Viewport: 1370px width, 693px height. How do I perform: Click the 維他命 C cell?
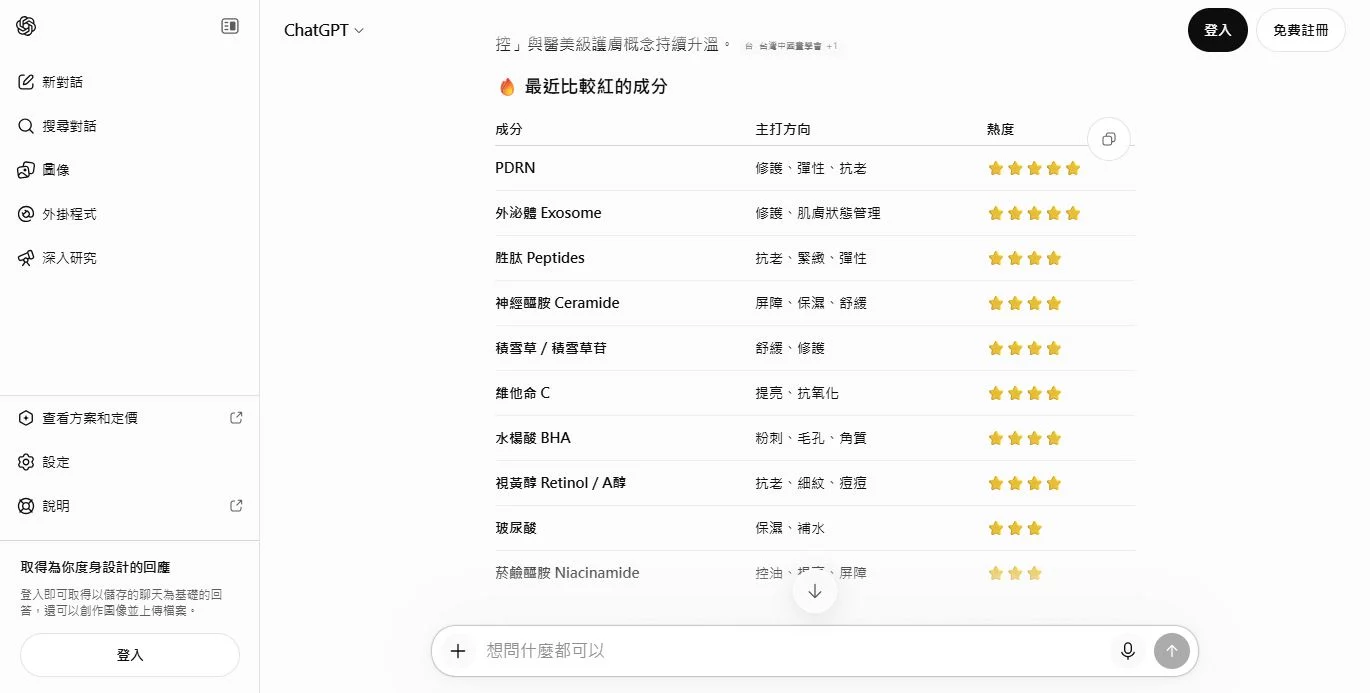522,393
